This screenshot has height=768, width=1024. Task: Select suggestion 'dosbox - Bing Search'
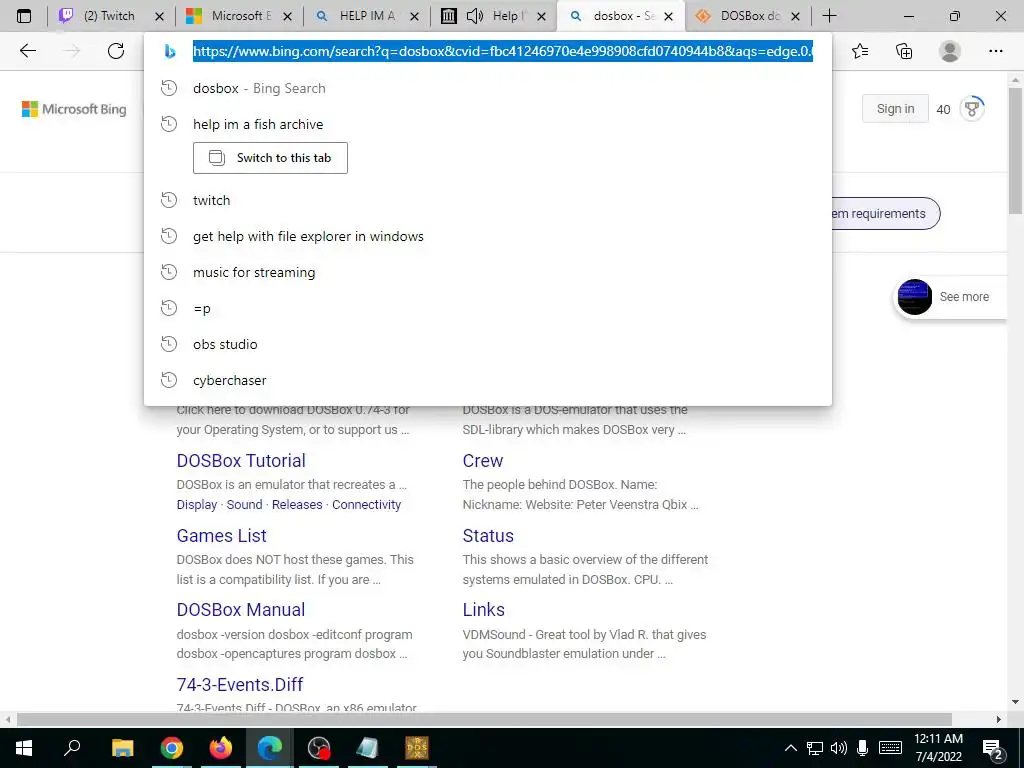(x=488, y=88)
